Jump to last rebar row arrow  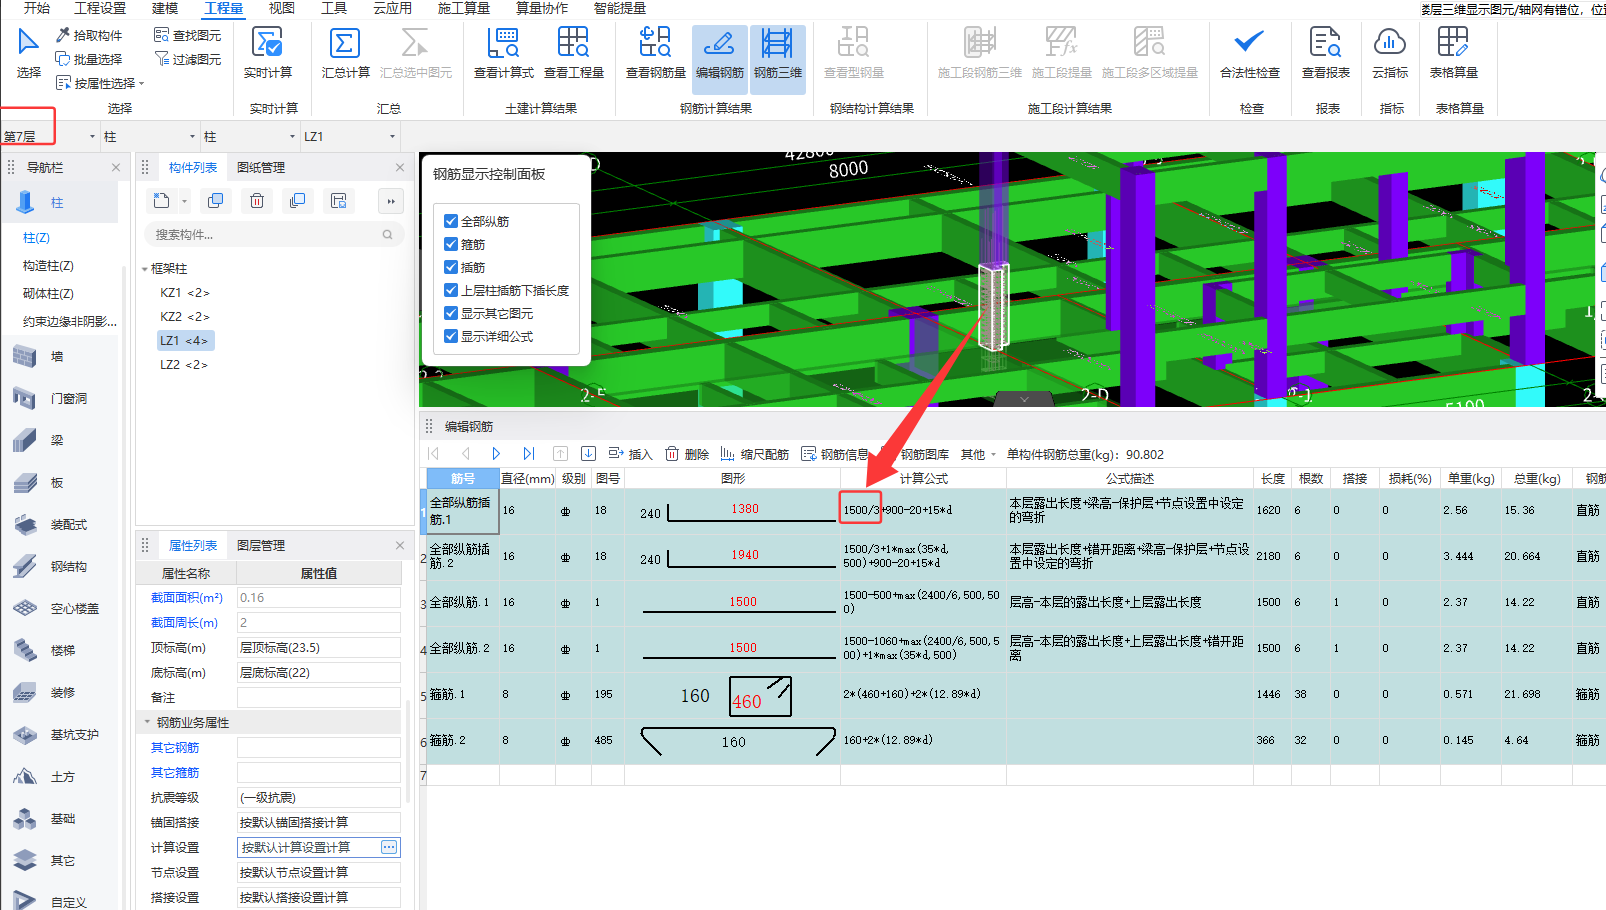(529, 454)
